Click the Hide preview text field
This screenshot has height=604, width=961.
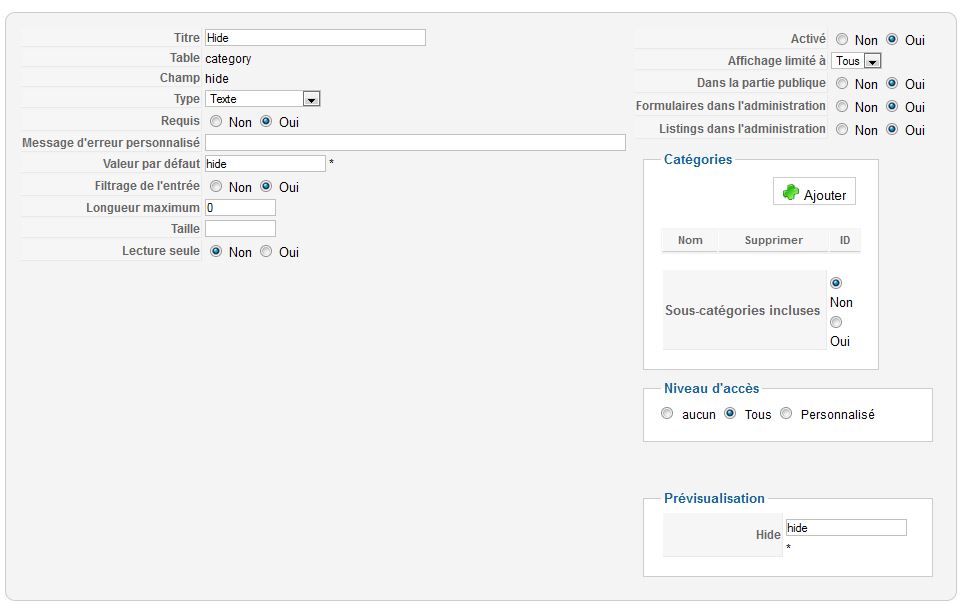click(x=846, y=527)
